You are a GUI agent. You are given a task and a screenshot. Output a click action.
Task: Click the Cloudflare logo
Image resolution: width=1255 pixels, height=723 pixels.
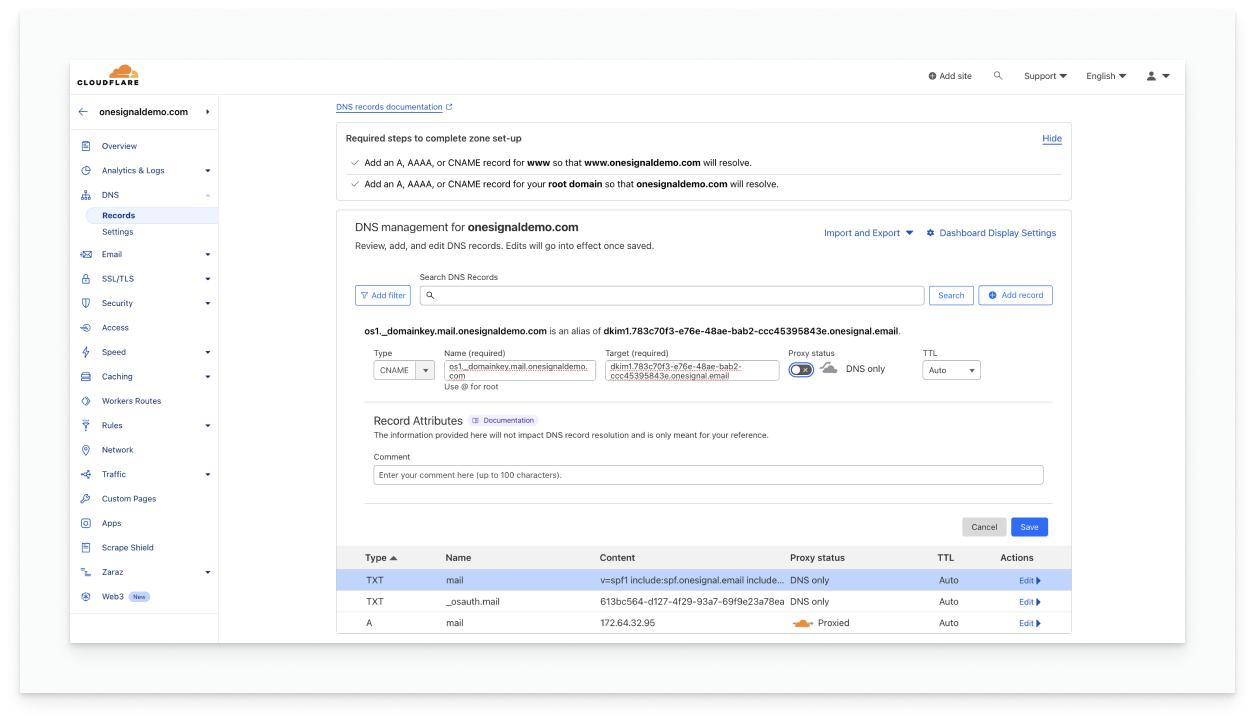(x=109, y=75)
